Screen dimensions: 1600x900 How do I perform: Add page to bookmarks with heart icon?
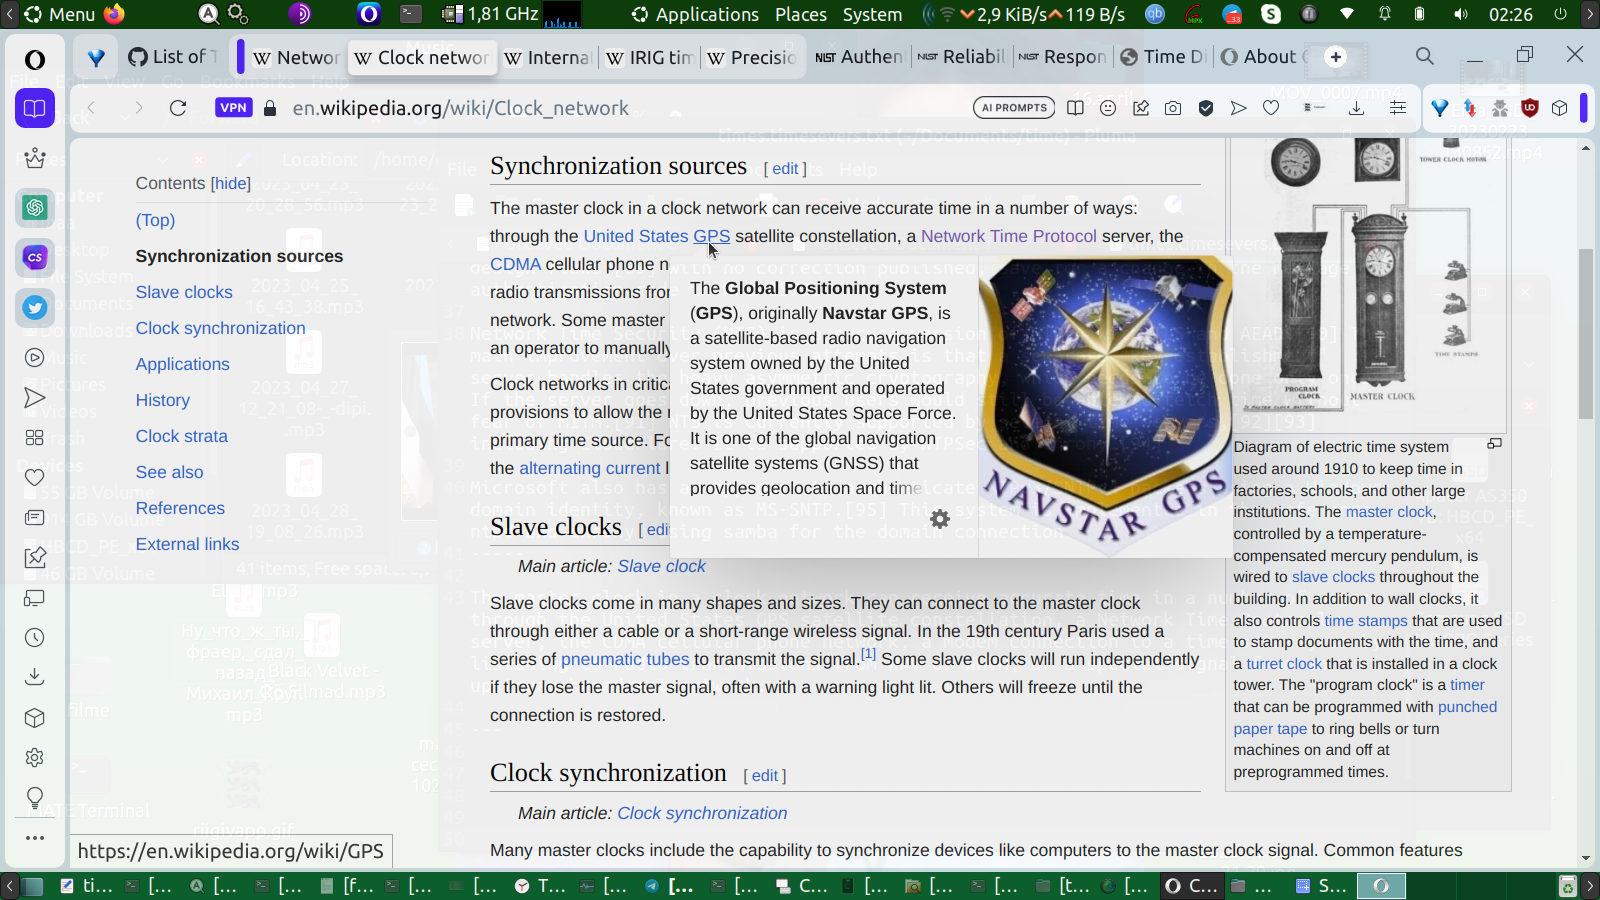(1271, 108)
